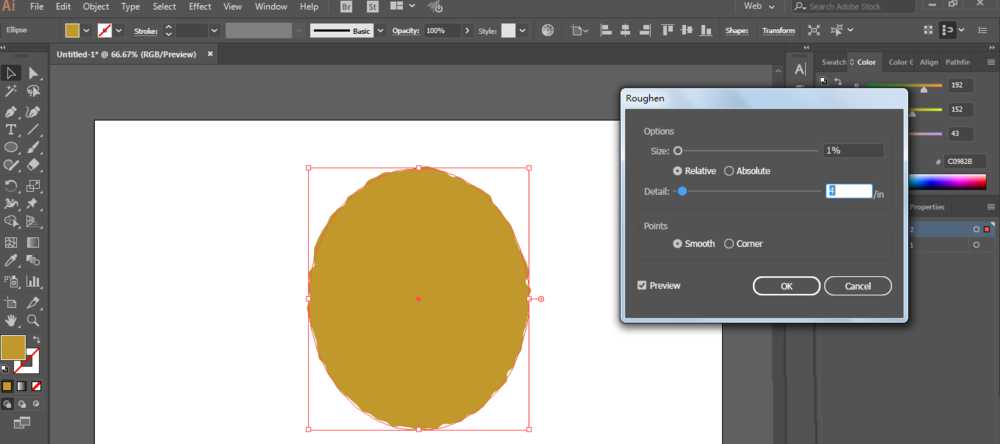1000x444 pixels.
Task: Open the Basic brush definition dropdown
Action: click(381, 31)
